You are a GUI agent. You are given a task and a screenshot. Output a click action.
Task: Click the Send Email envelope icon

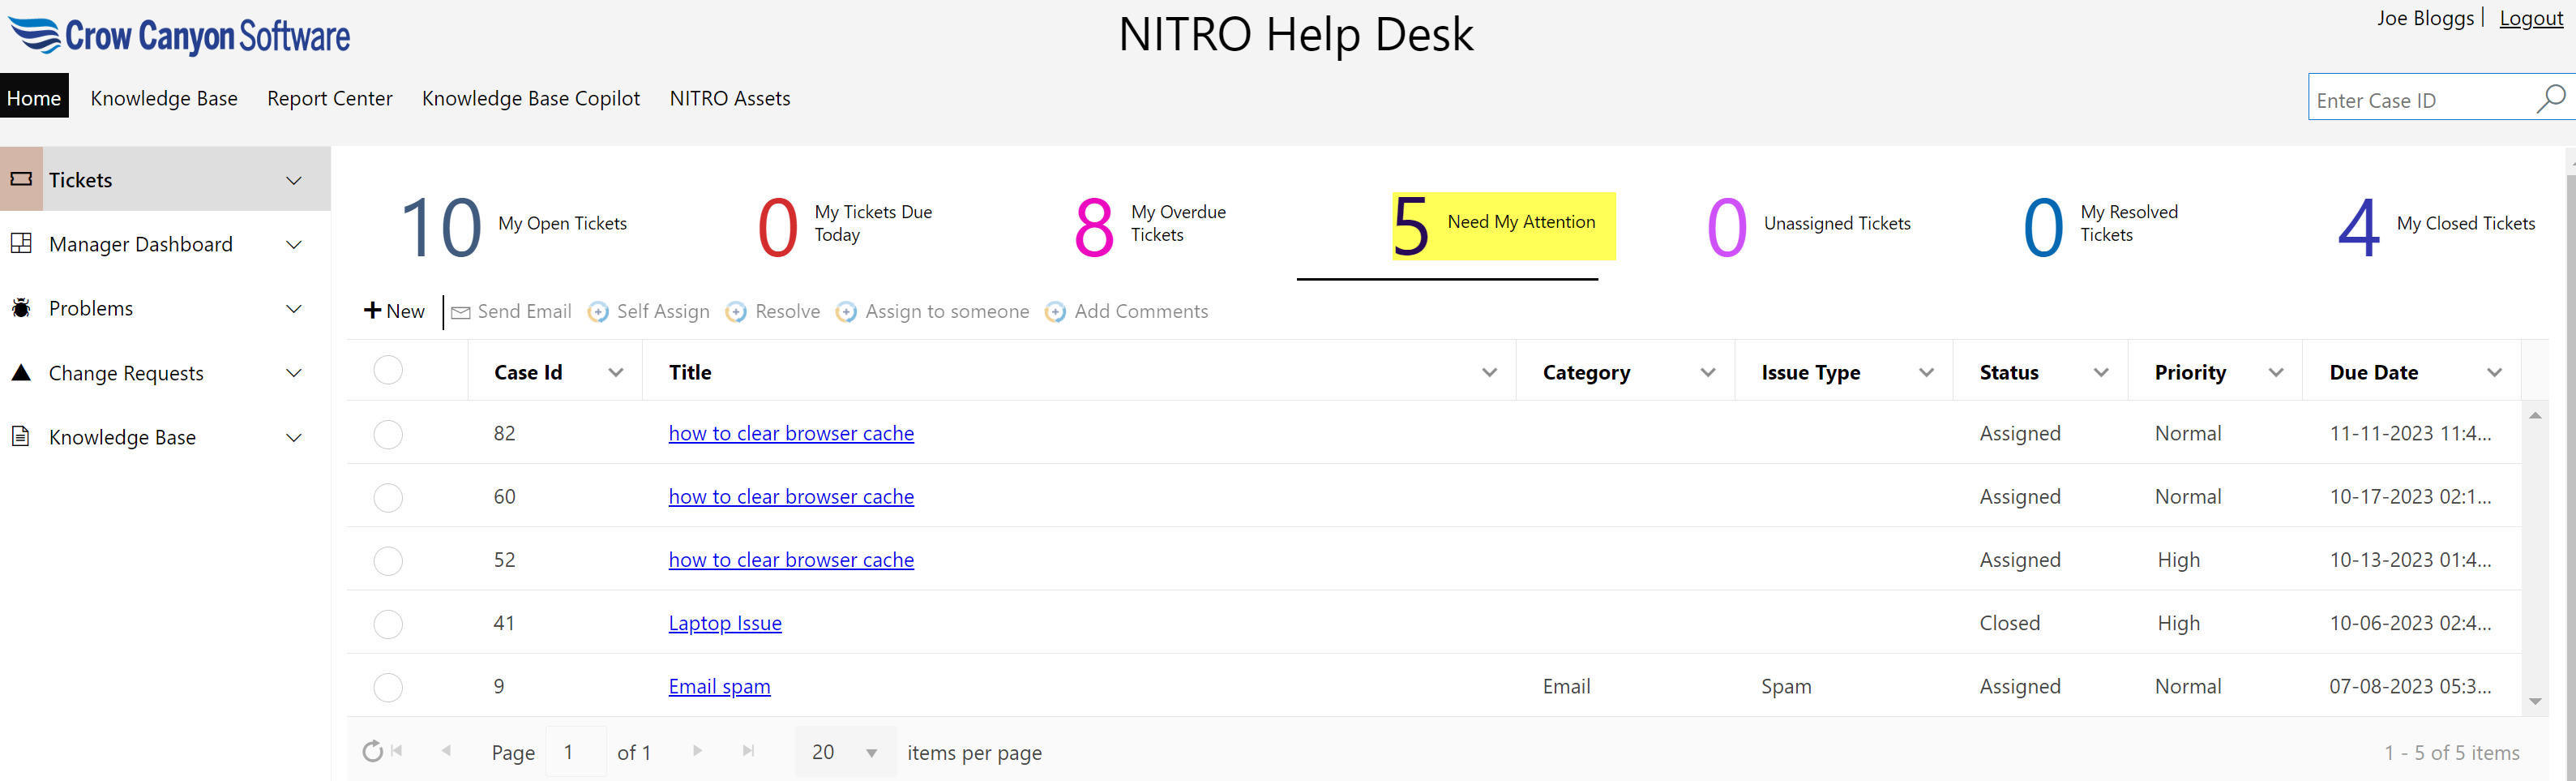click(461, 313)
